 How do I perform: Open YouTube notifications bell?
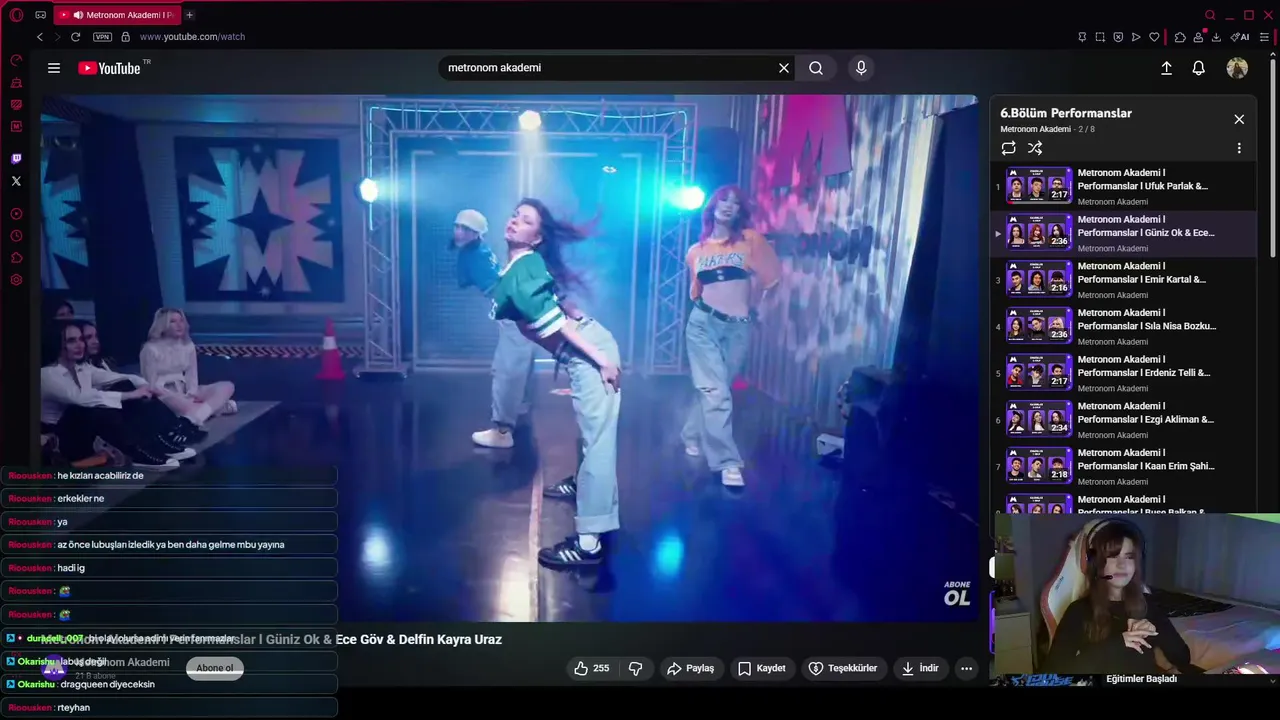tap(1198, 68)
